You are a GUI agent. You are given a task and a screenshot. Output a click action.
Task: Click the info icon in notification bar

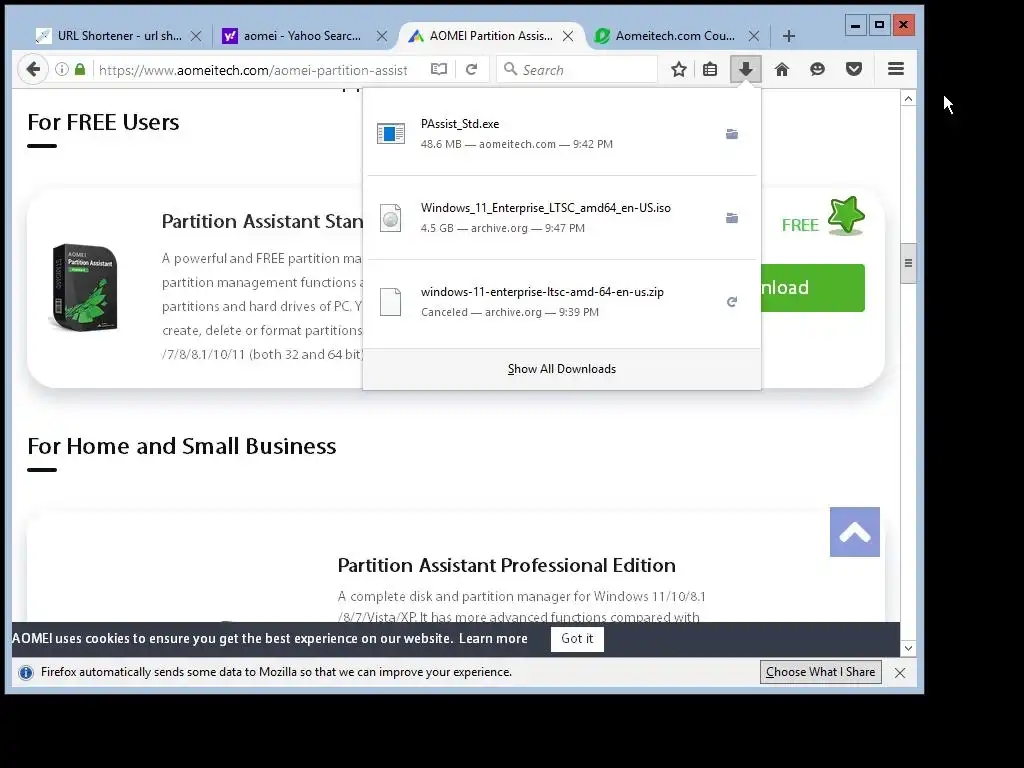point(26,673)
